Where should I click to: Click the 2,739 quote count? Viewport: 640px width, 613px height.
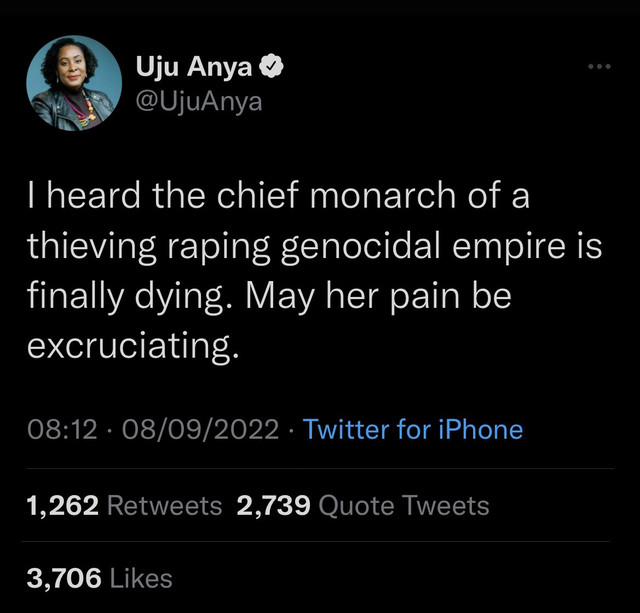(x=273, y=505)
